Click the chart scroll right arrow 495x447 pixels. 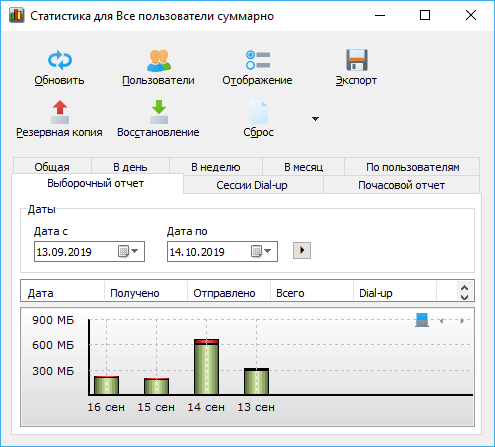(x=462, y=321)
